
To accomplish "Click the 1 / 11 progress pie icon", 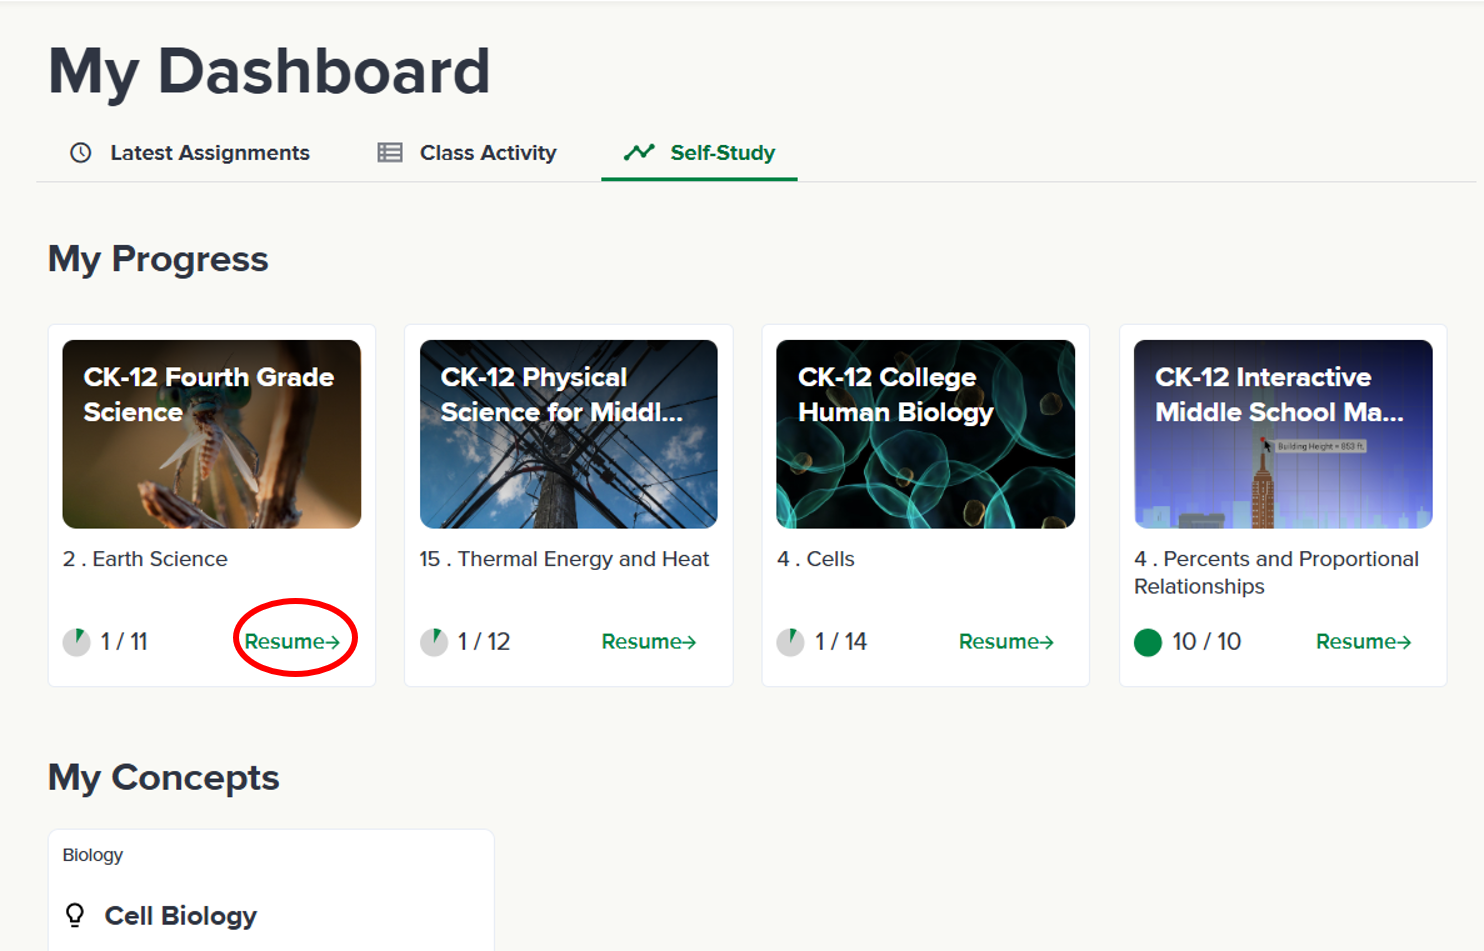I will click(77, 642).
